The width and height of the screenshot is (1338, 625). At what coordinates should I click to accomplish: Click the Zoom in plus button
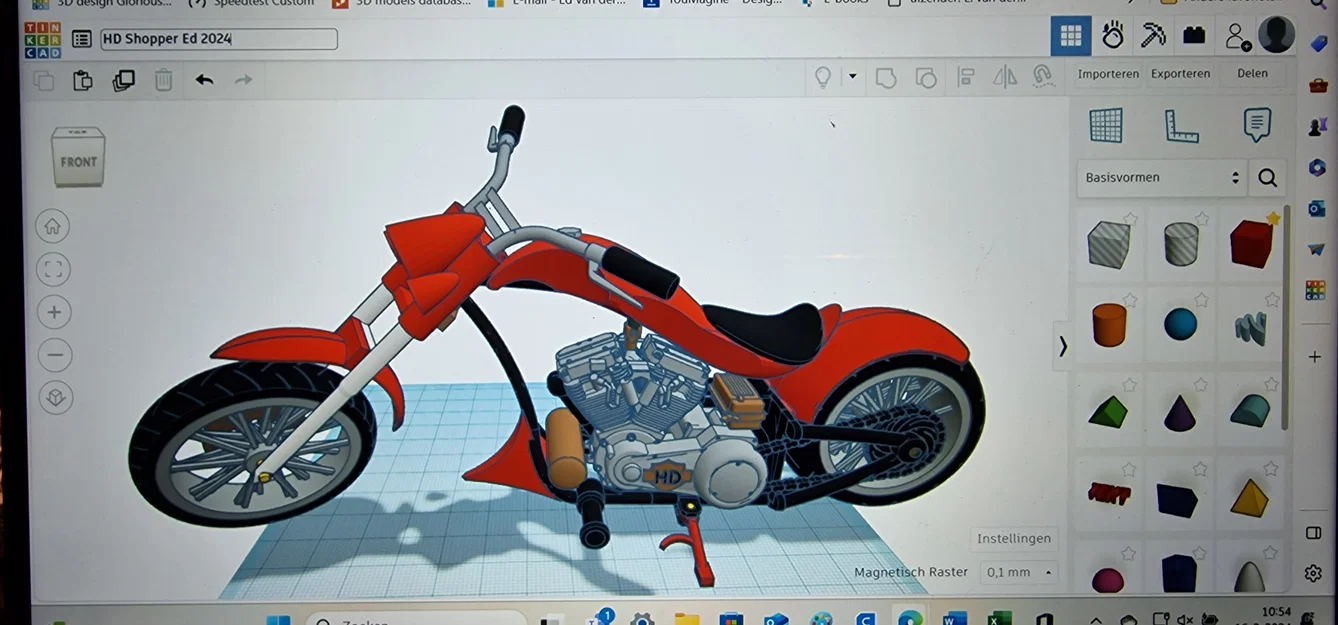click(x=54, y=312)
